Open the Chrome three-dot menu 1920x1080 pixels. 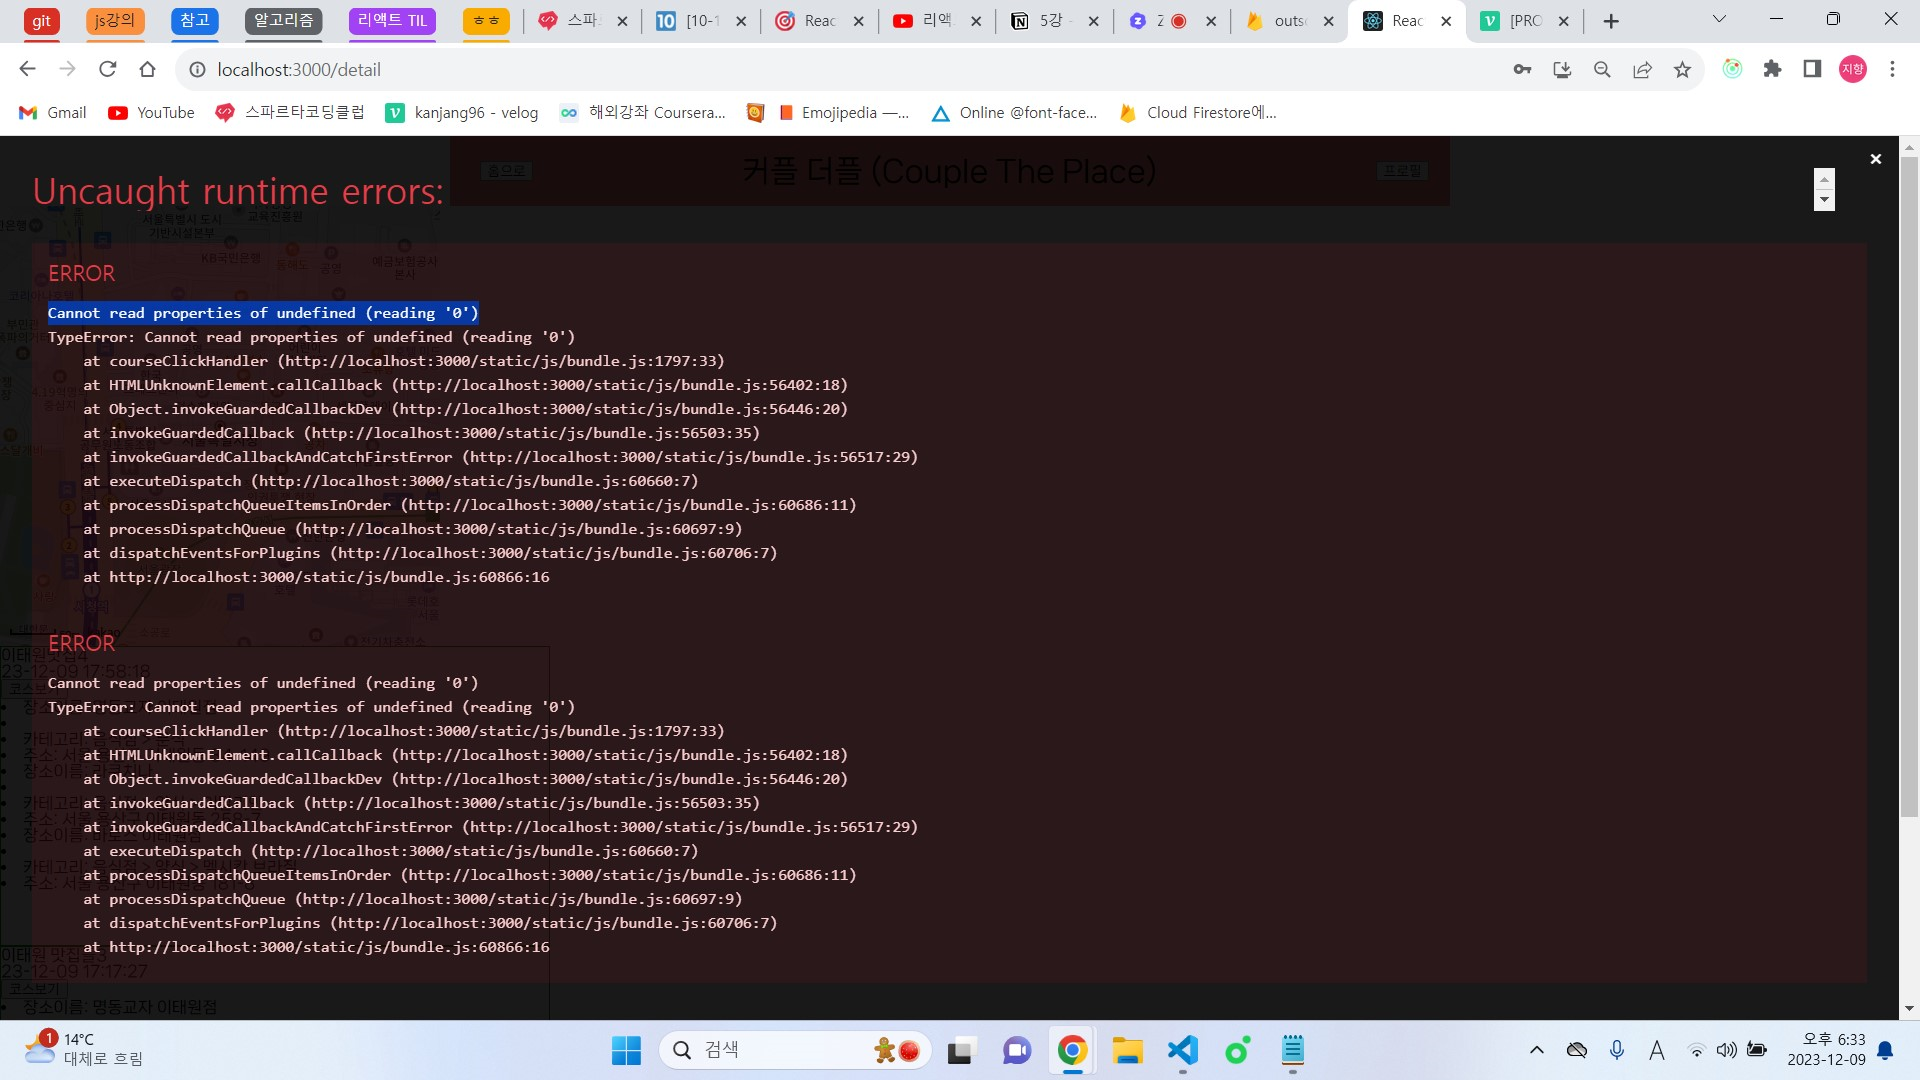click(x=1892, y=69)
